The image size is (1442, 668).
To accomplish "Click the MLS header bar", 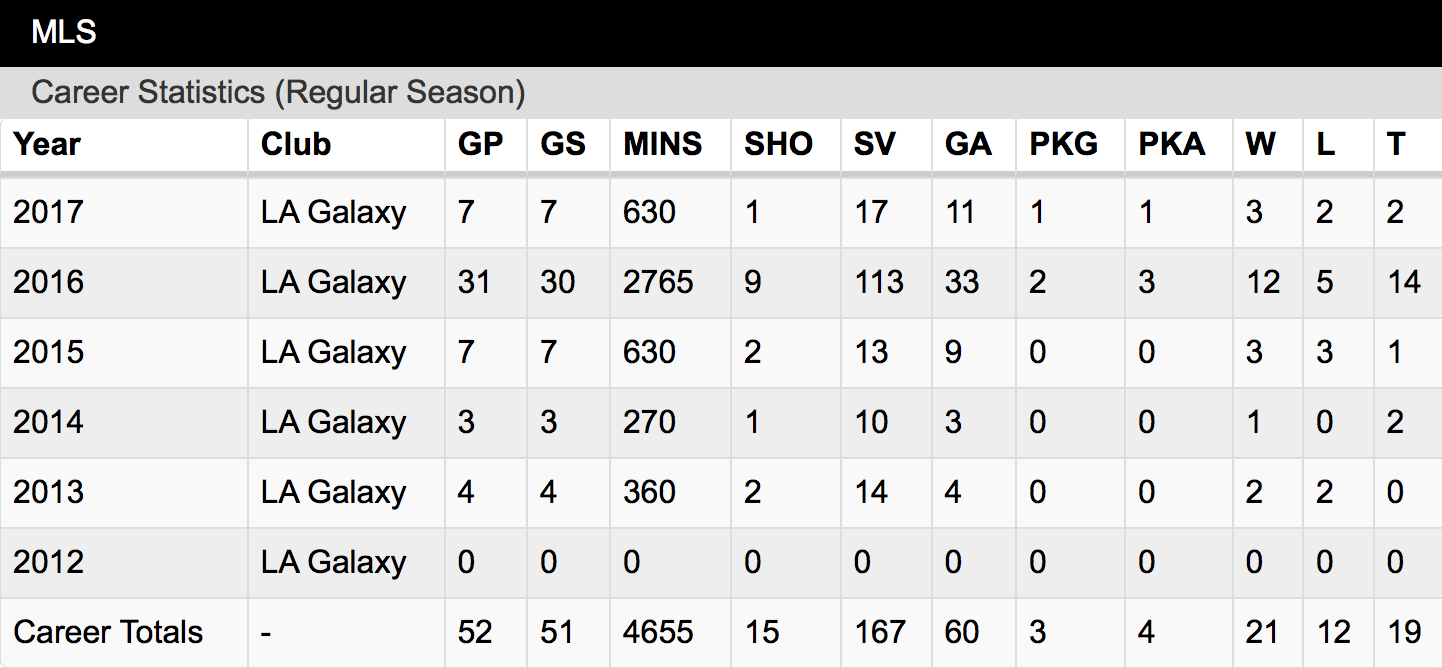I will click(721, 33).
